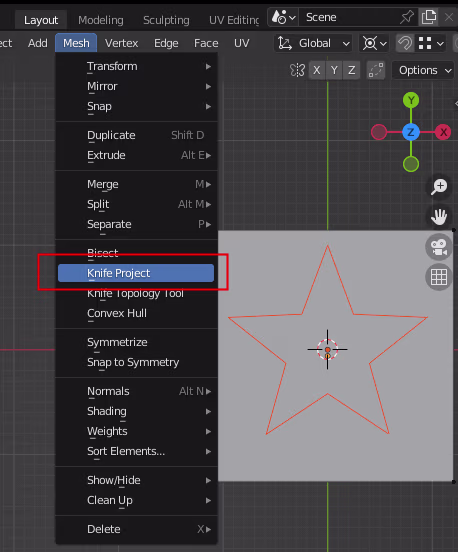Pin the scene to workspace
Image resolution: width=458 pixels, height=552 pixels.
point(407,17)
